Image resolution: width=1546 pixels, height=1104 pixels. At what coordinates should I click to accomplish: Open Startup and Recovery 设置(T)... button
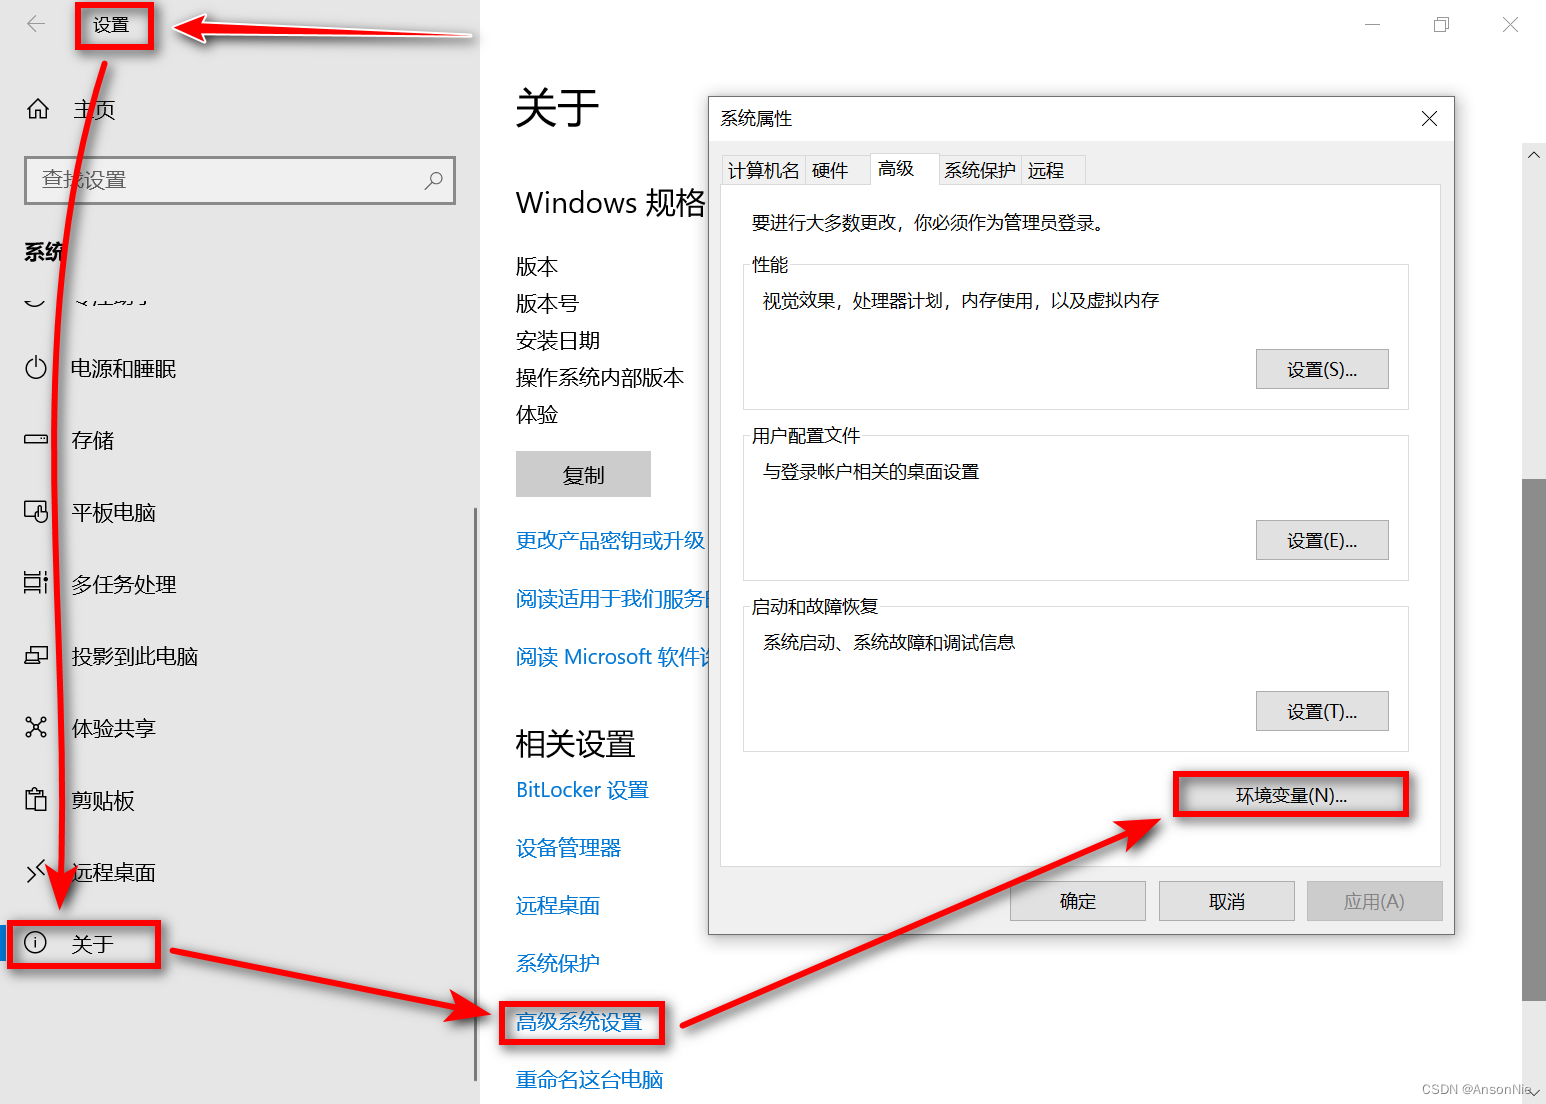point(1322,711)
